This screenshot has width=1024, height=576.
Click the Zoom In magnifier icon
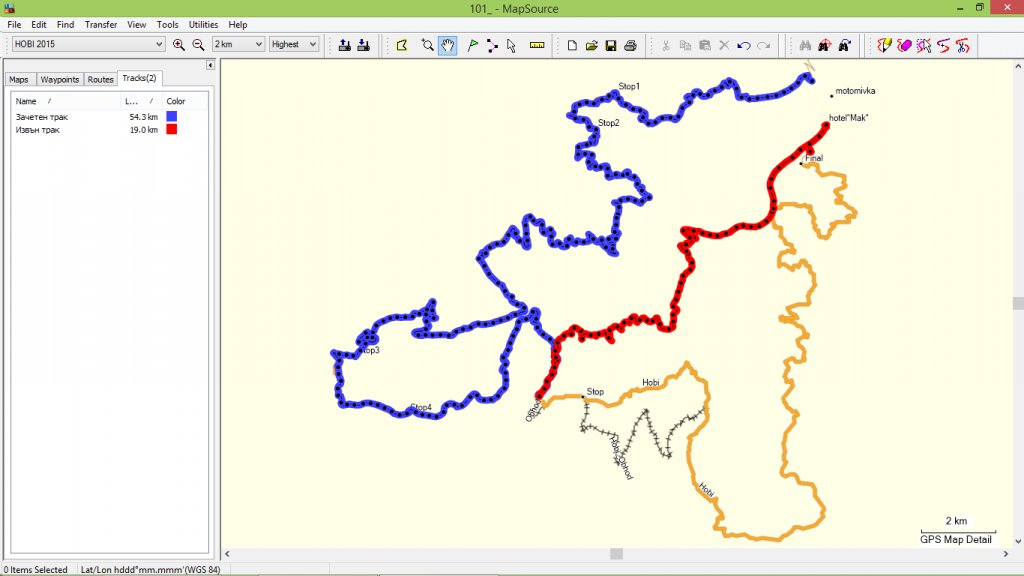tap(178, 44)
